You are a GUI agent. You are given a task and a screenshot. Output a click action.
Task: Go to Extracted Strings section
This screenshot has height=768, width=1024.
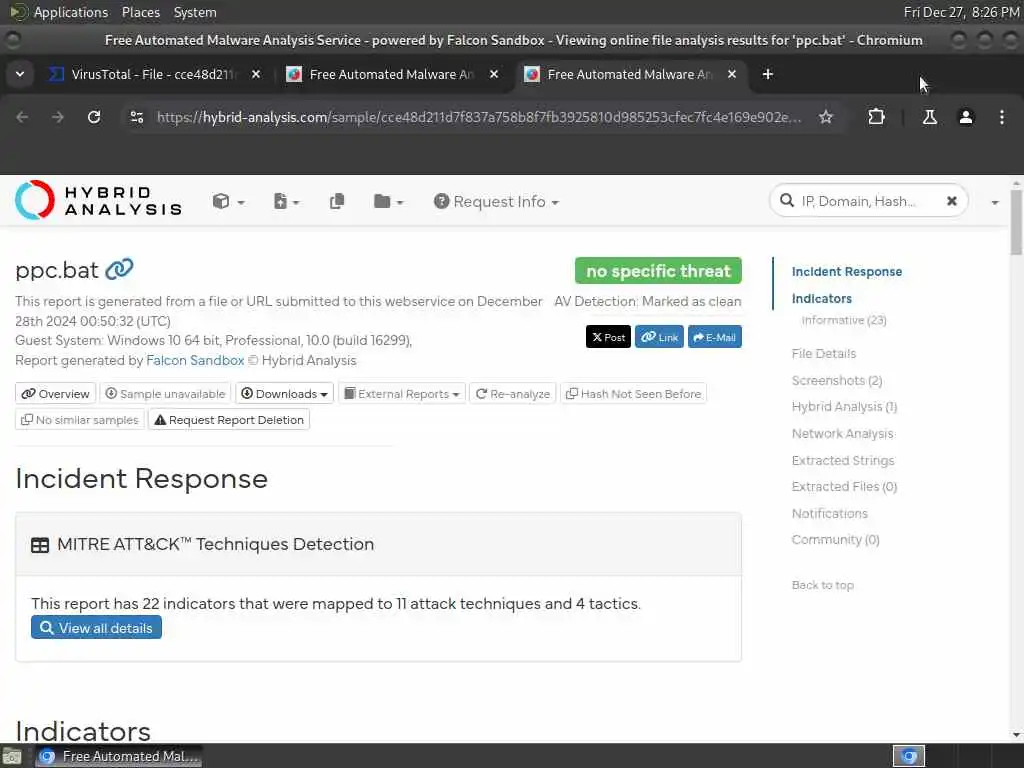[842, 460]
